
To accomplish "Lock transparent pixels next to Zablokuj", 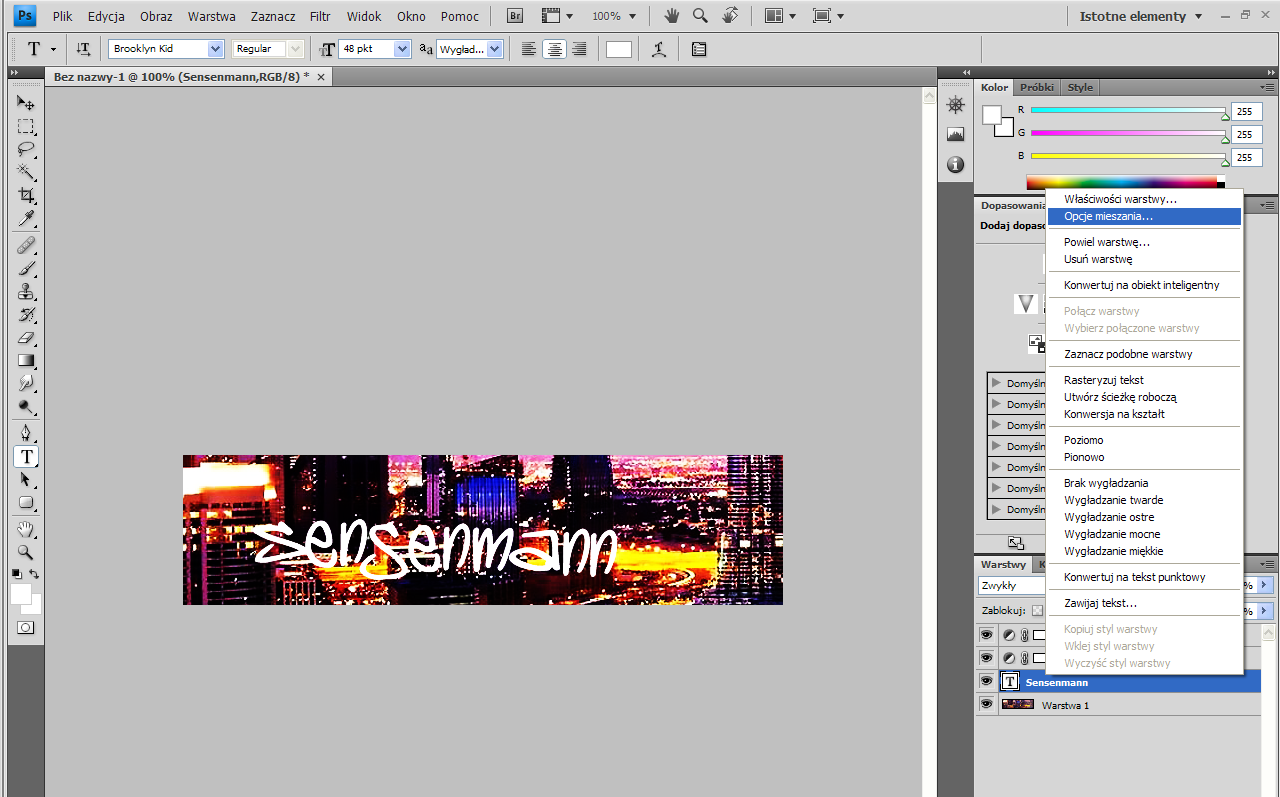I will point(1037,610).
